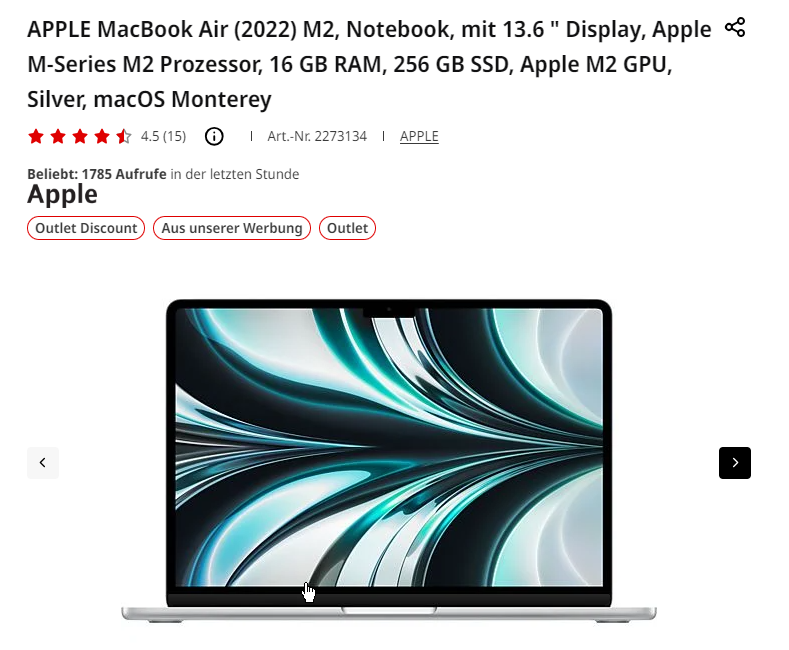Open the 4.5 (15) reviews count
Viewport: 789px width, 650px height.
[x=163, y=136]
